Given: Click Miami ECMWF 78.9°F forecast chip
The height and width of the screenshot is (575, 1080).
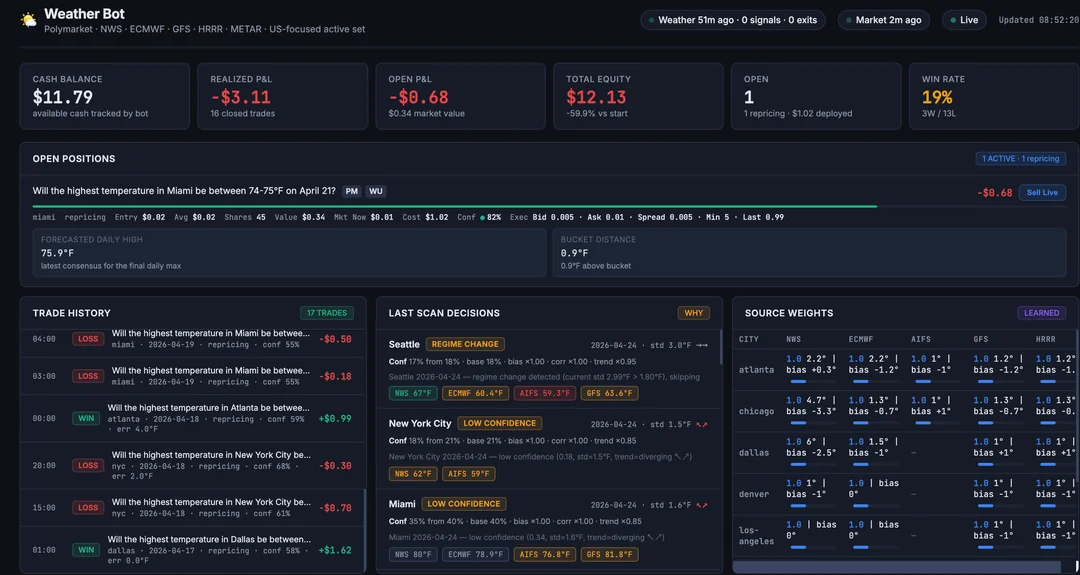Looking at the screenshot, I should pyautogui.click(x=476, y=554).
